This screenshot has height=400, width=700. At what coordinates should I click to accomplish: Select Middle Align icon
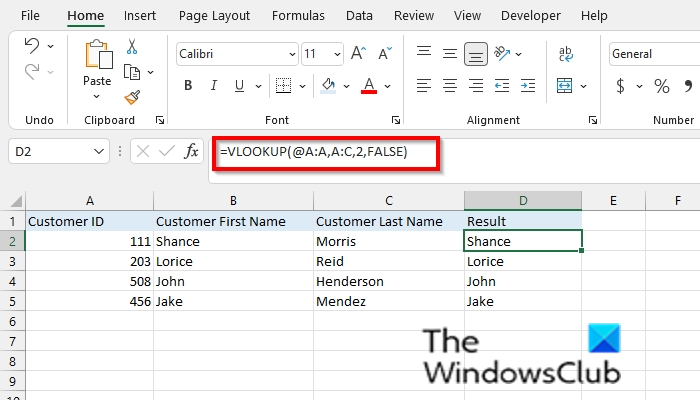pos(450,54)
